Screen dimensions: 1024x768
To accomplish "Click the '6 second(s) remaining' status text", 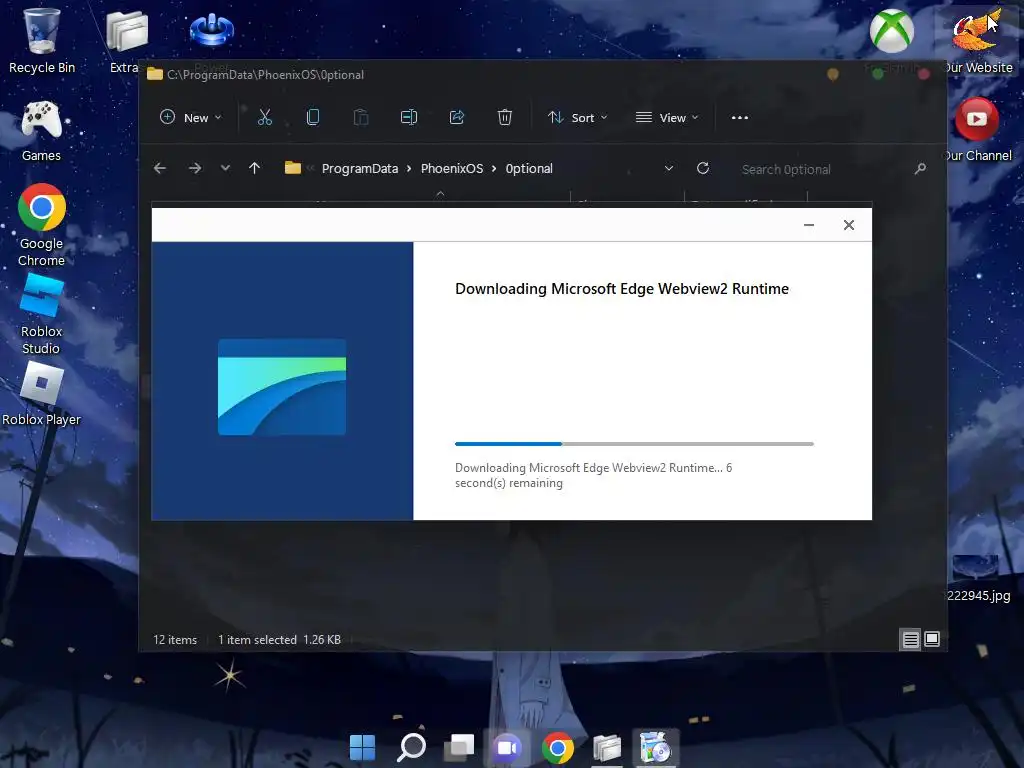I will [594, 475].
